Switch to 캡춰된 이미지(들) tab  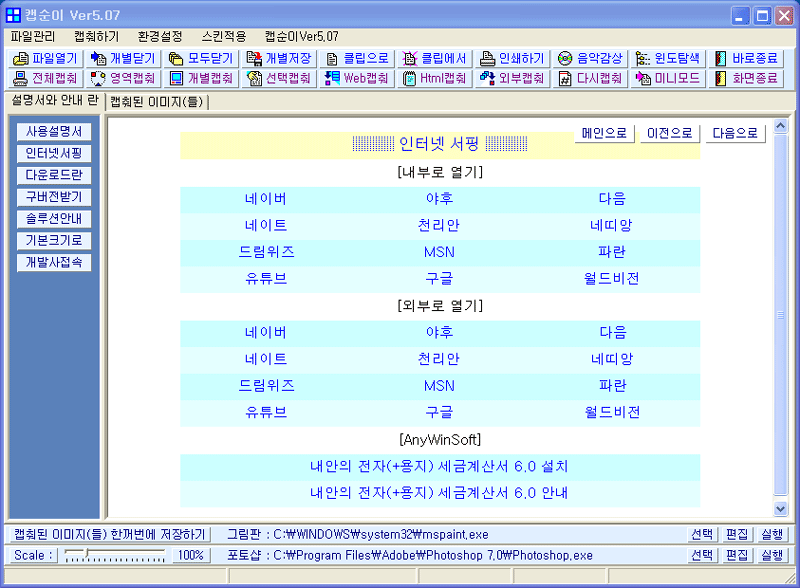(157, 102)
